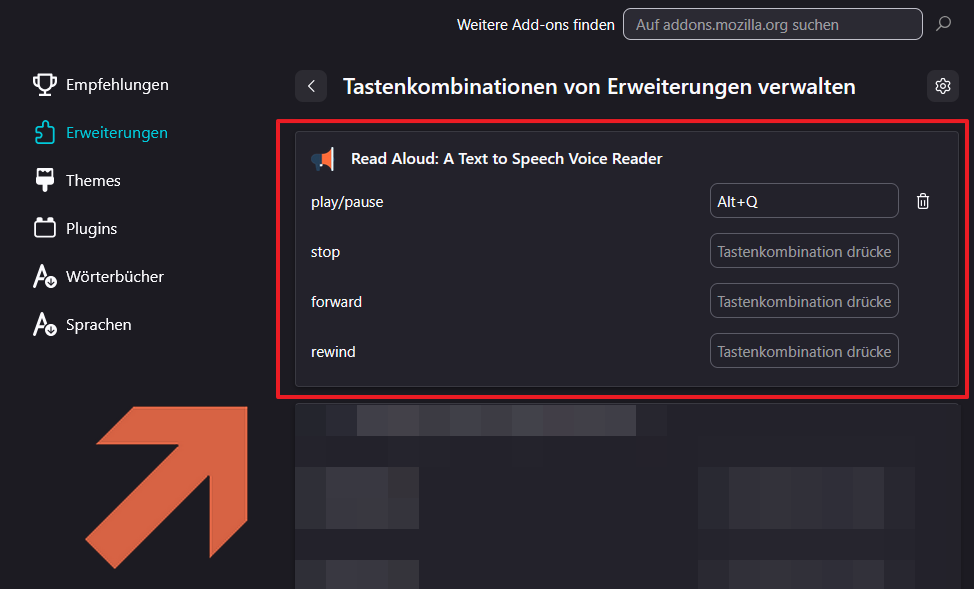Click the search magnifier icon
Viewport: 974px width, 589px height.
tap(944, 24)
